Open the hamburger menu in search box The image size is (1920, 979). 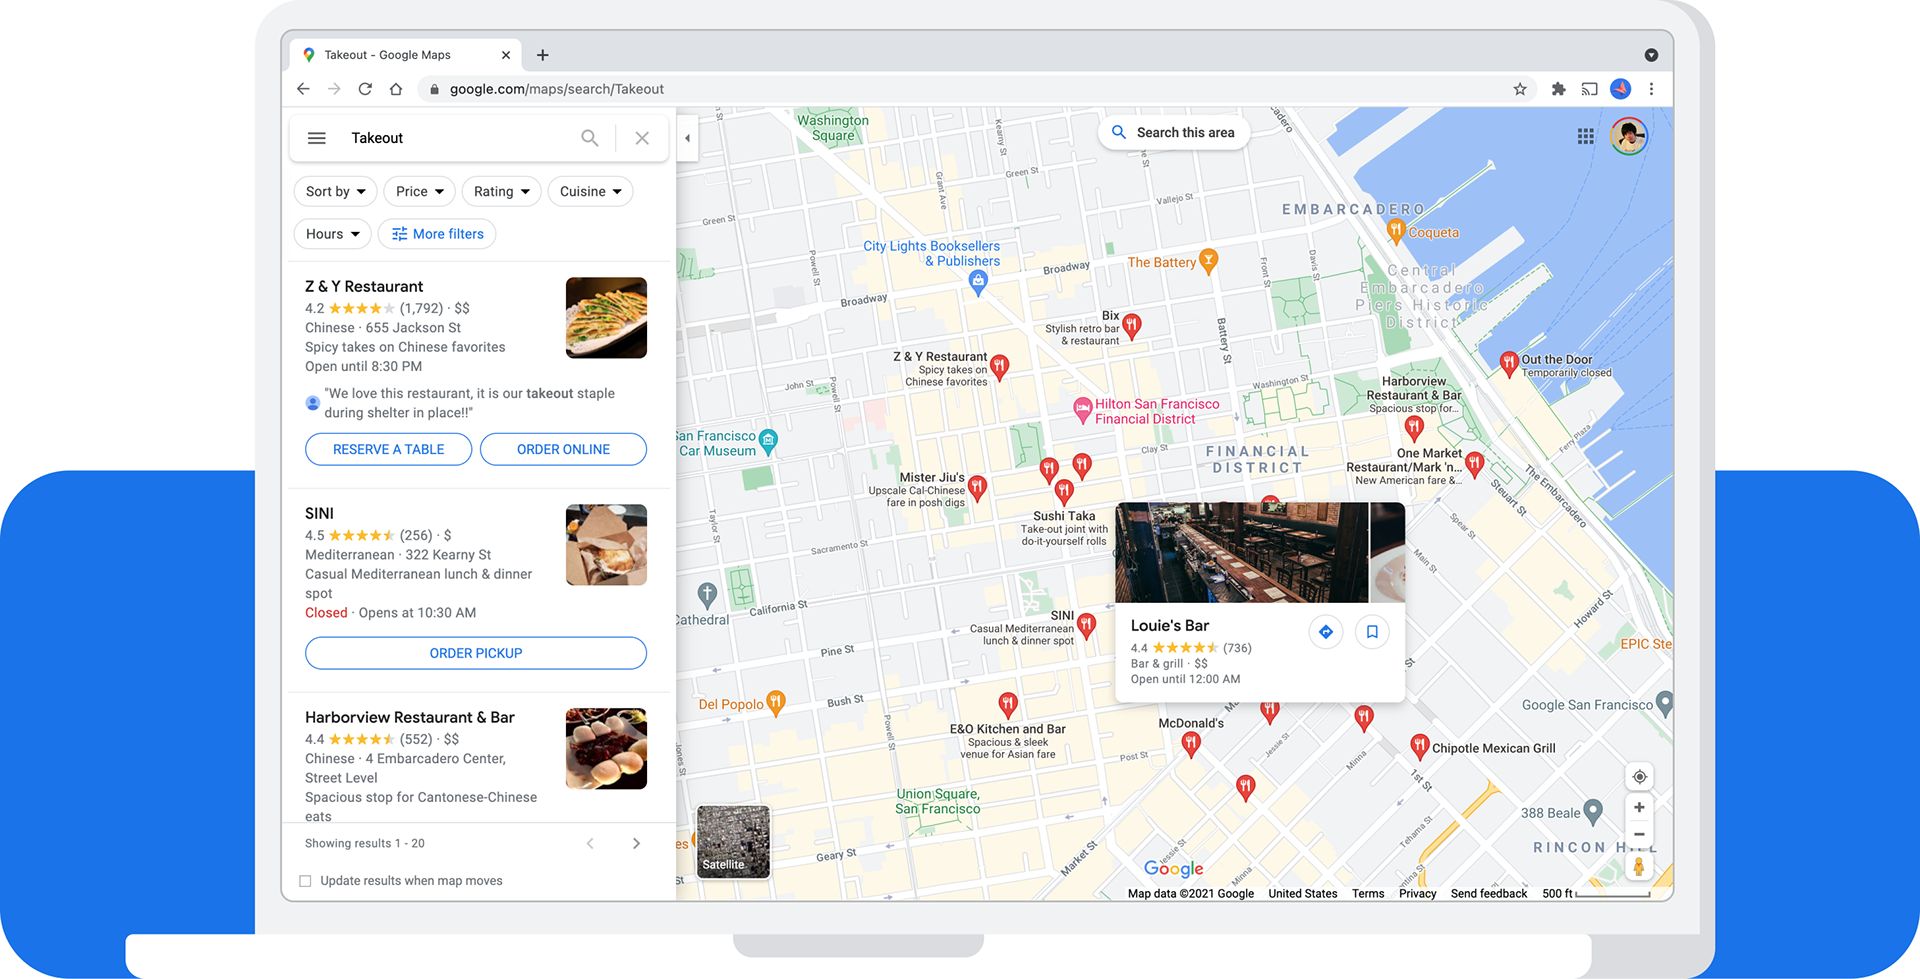coord(316,138)
